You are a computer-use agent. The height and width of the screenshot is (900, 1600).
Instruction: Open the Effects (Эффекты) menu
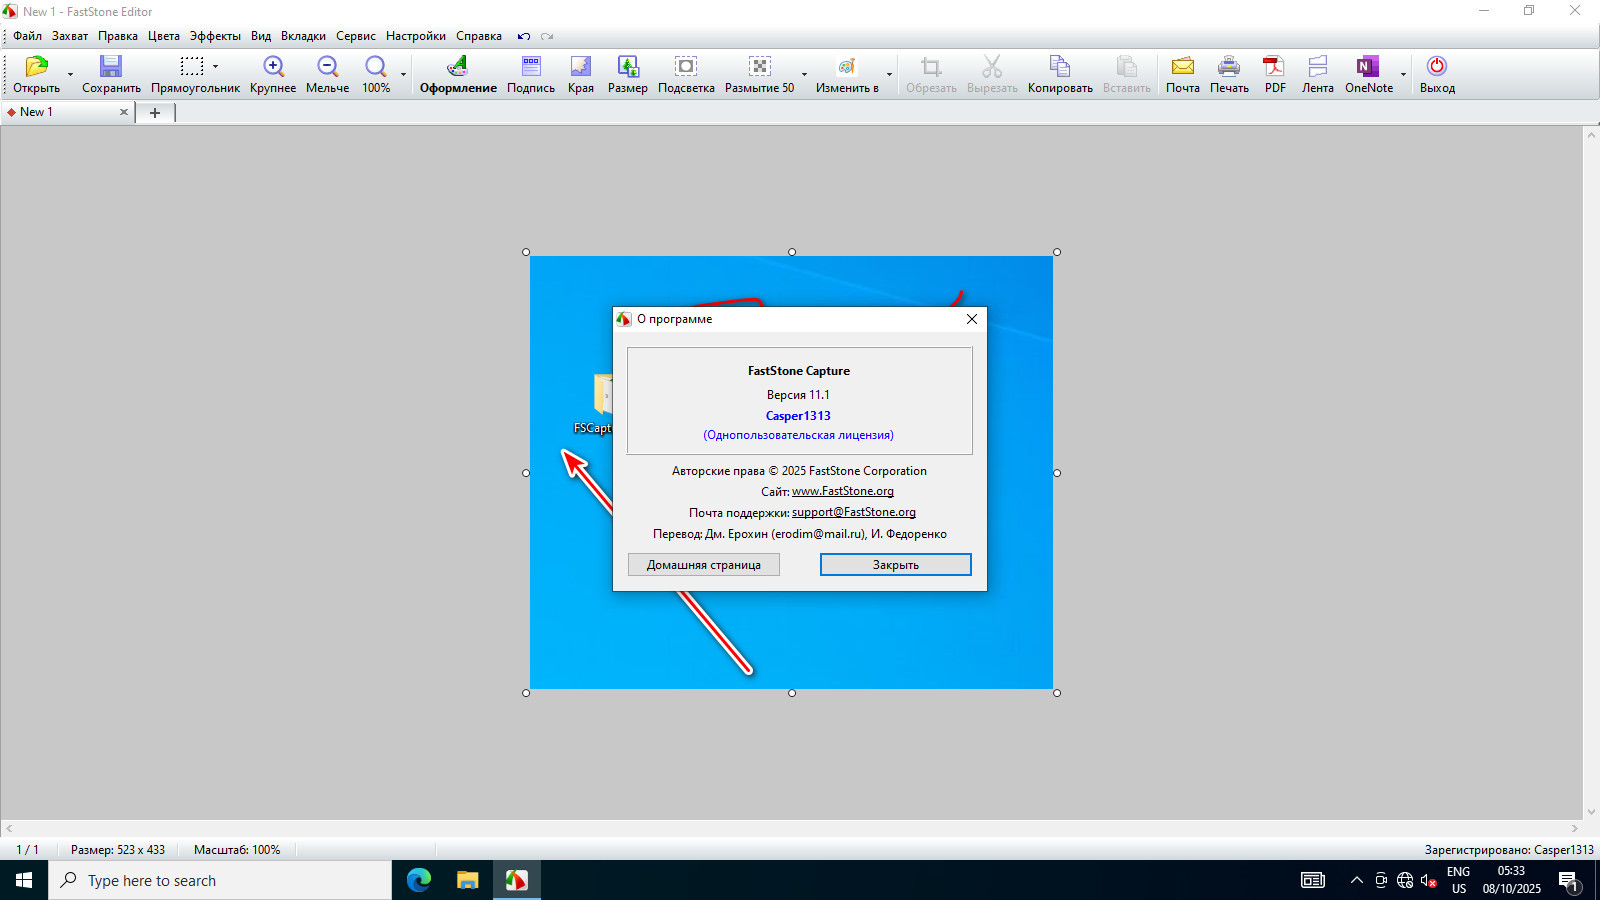[215, 36]
